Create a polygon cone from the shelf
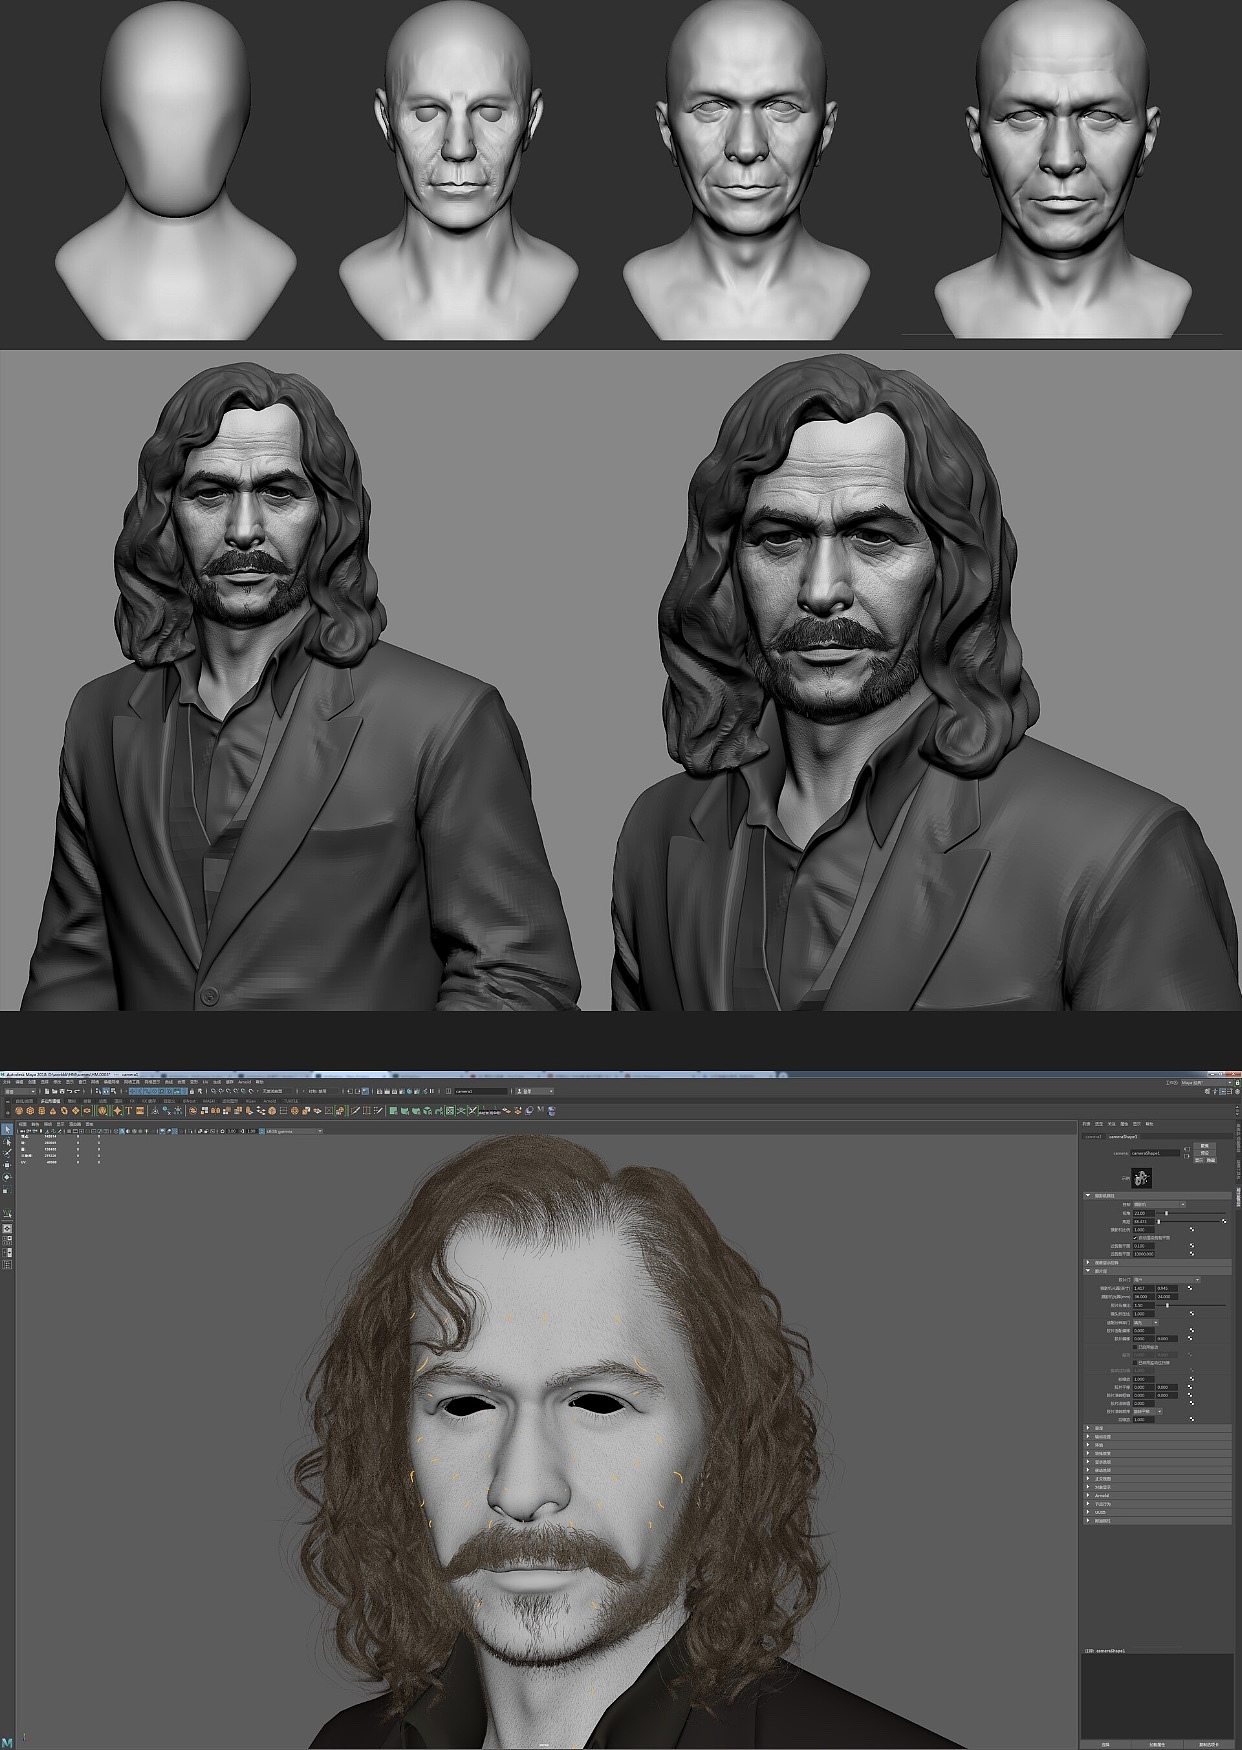This screenshot has width=1242, height=1750. (53, 1111)
